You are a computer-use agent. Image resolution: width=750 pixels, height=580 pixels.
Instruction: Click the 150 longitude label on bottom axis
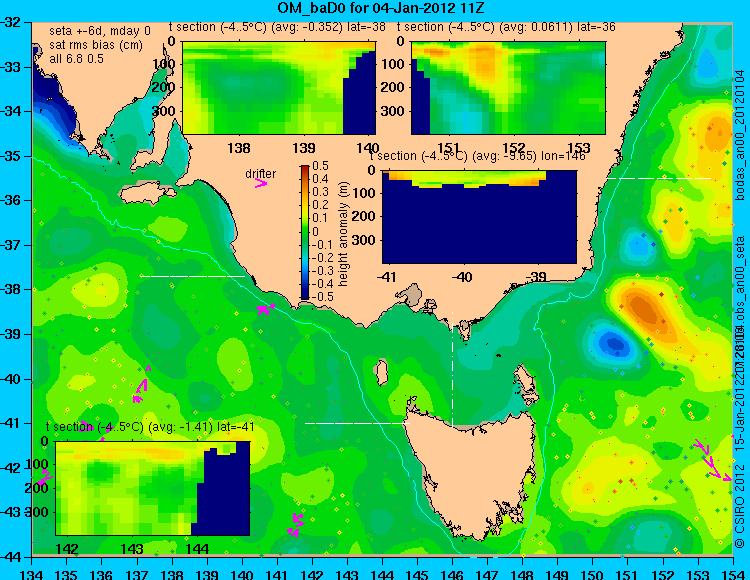point(592,574)
